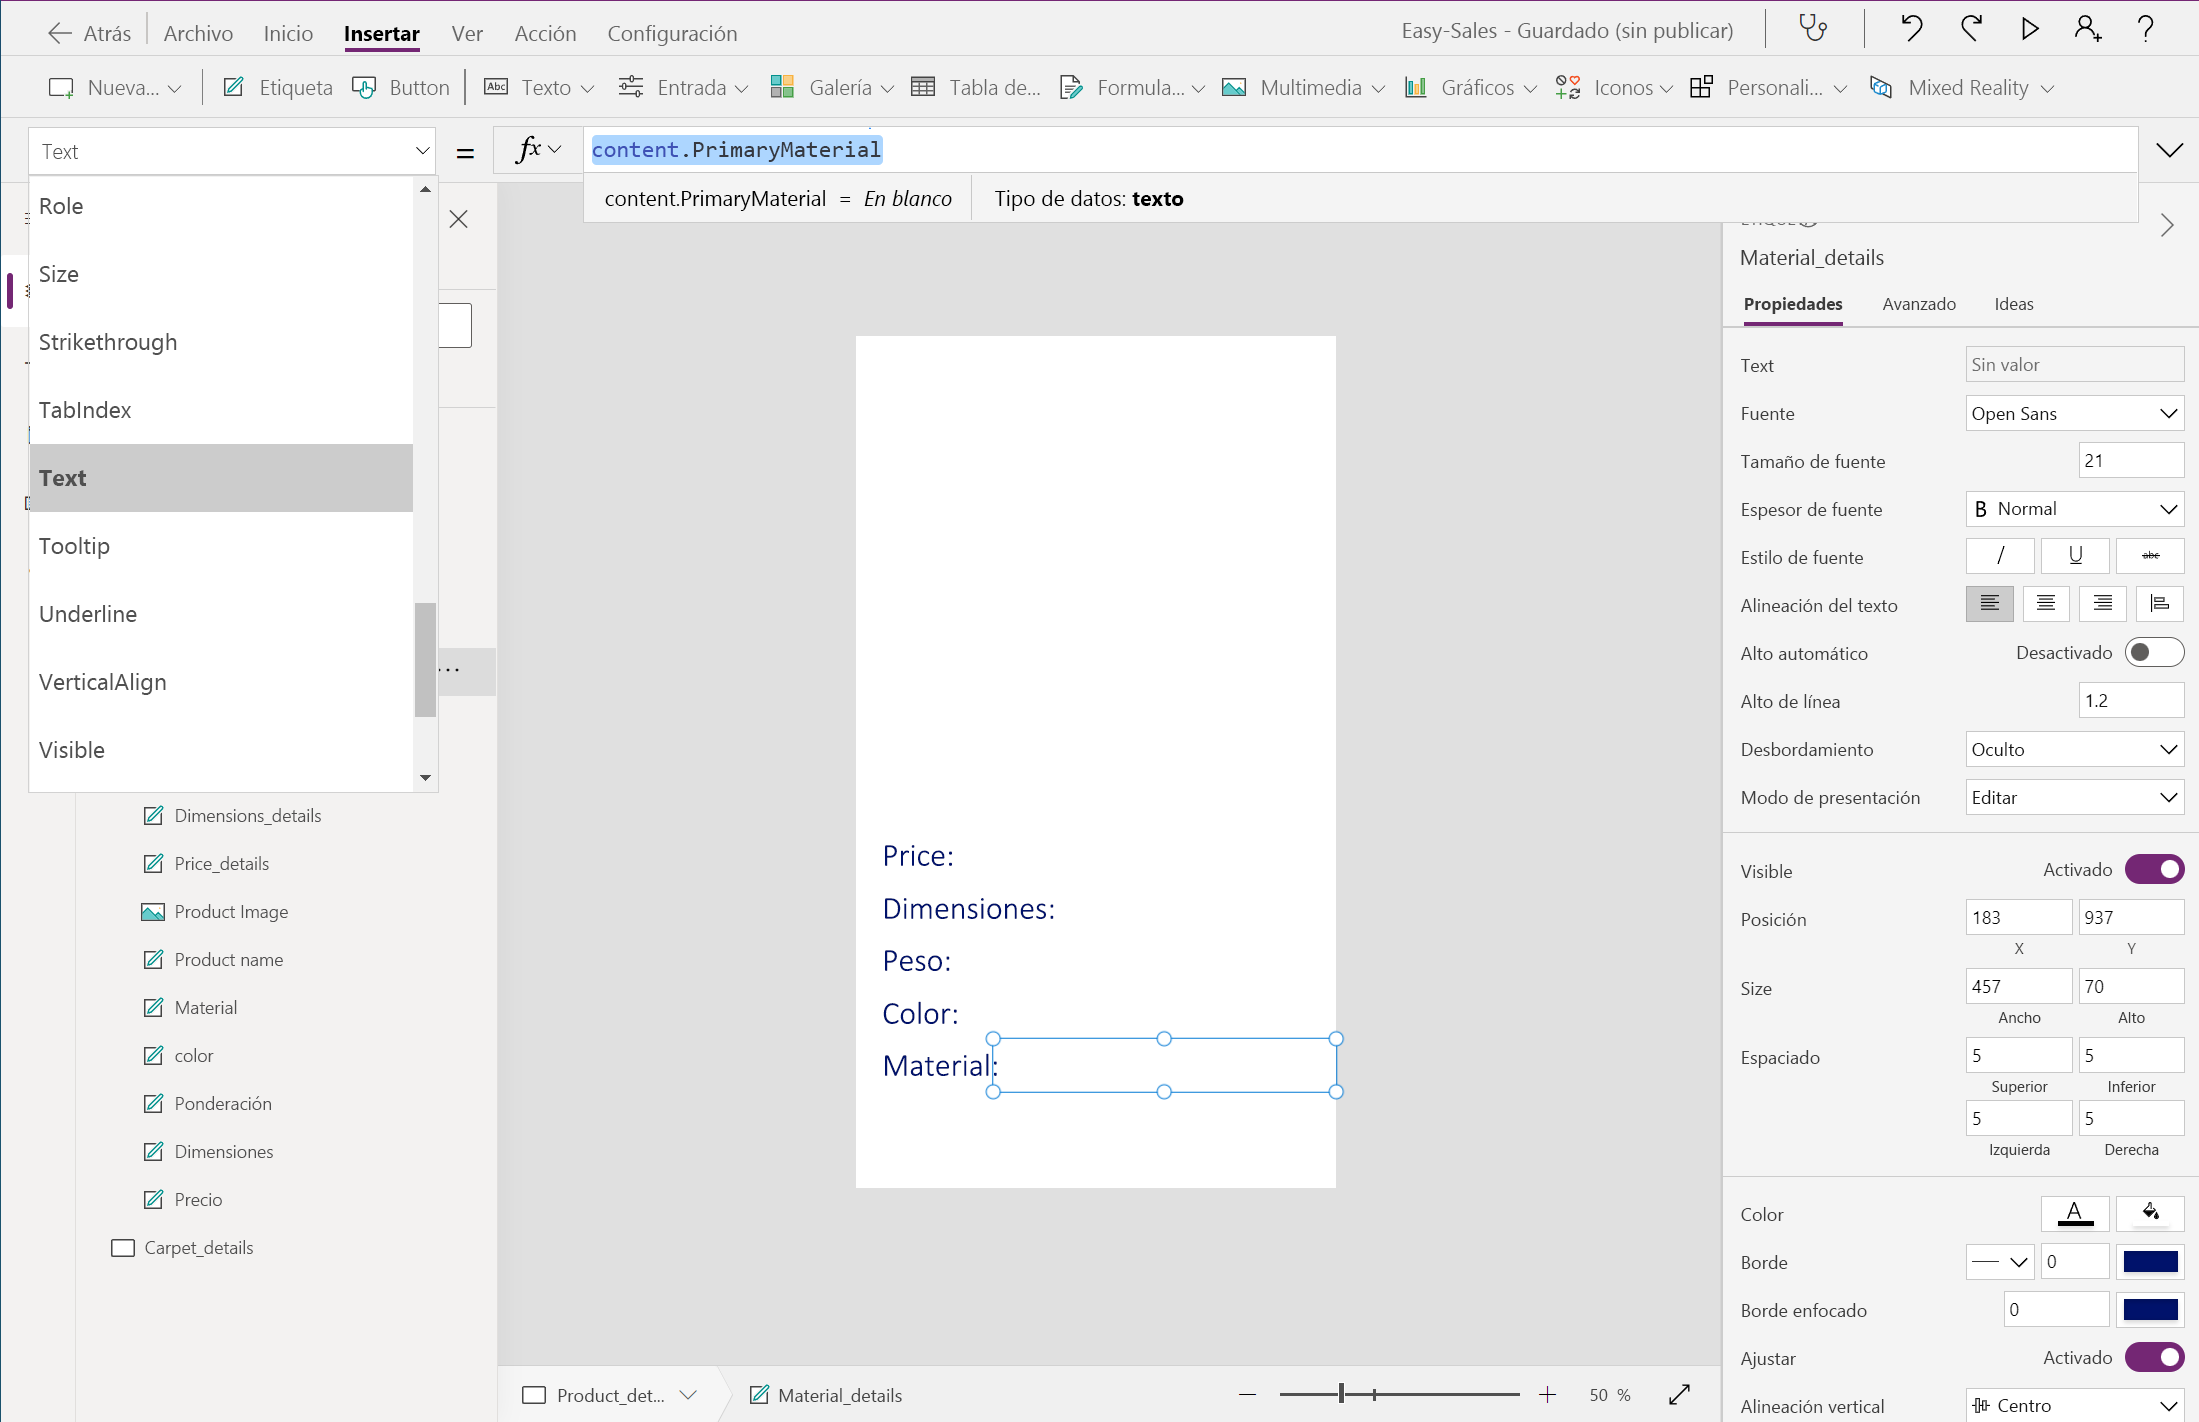
Task: Open the Archivo menu
Action: point(198,33)
